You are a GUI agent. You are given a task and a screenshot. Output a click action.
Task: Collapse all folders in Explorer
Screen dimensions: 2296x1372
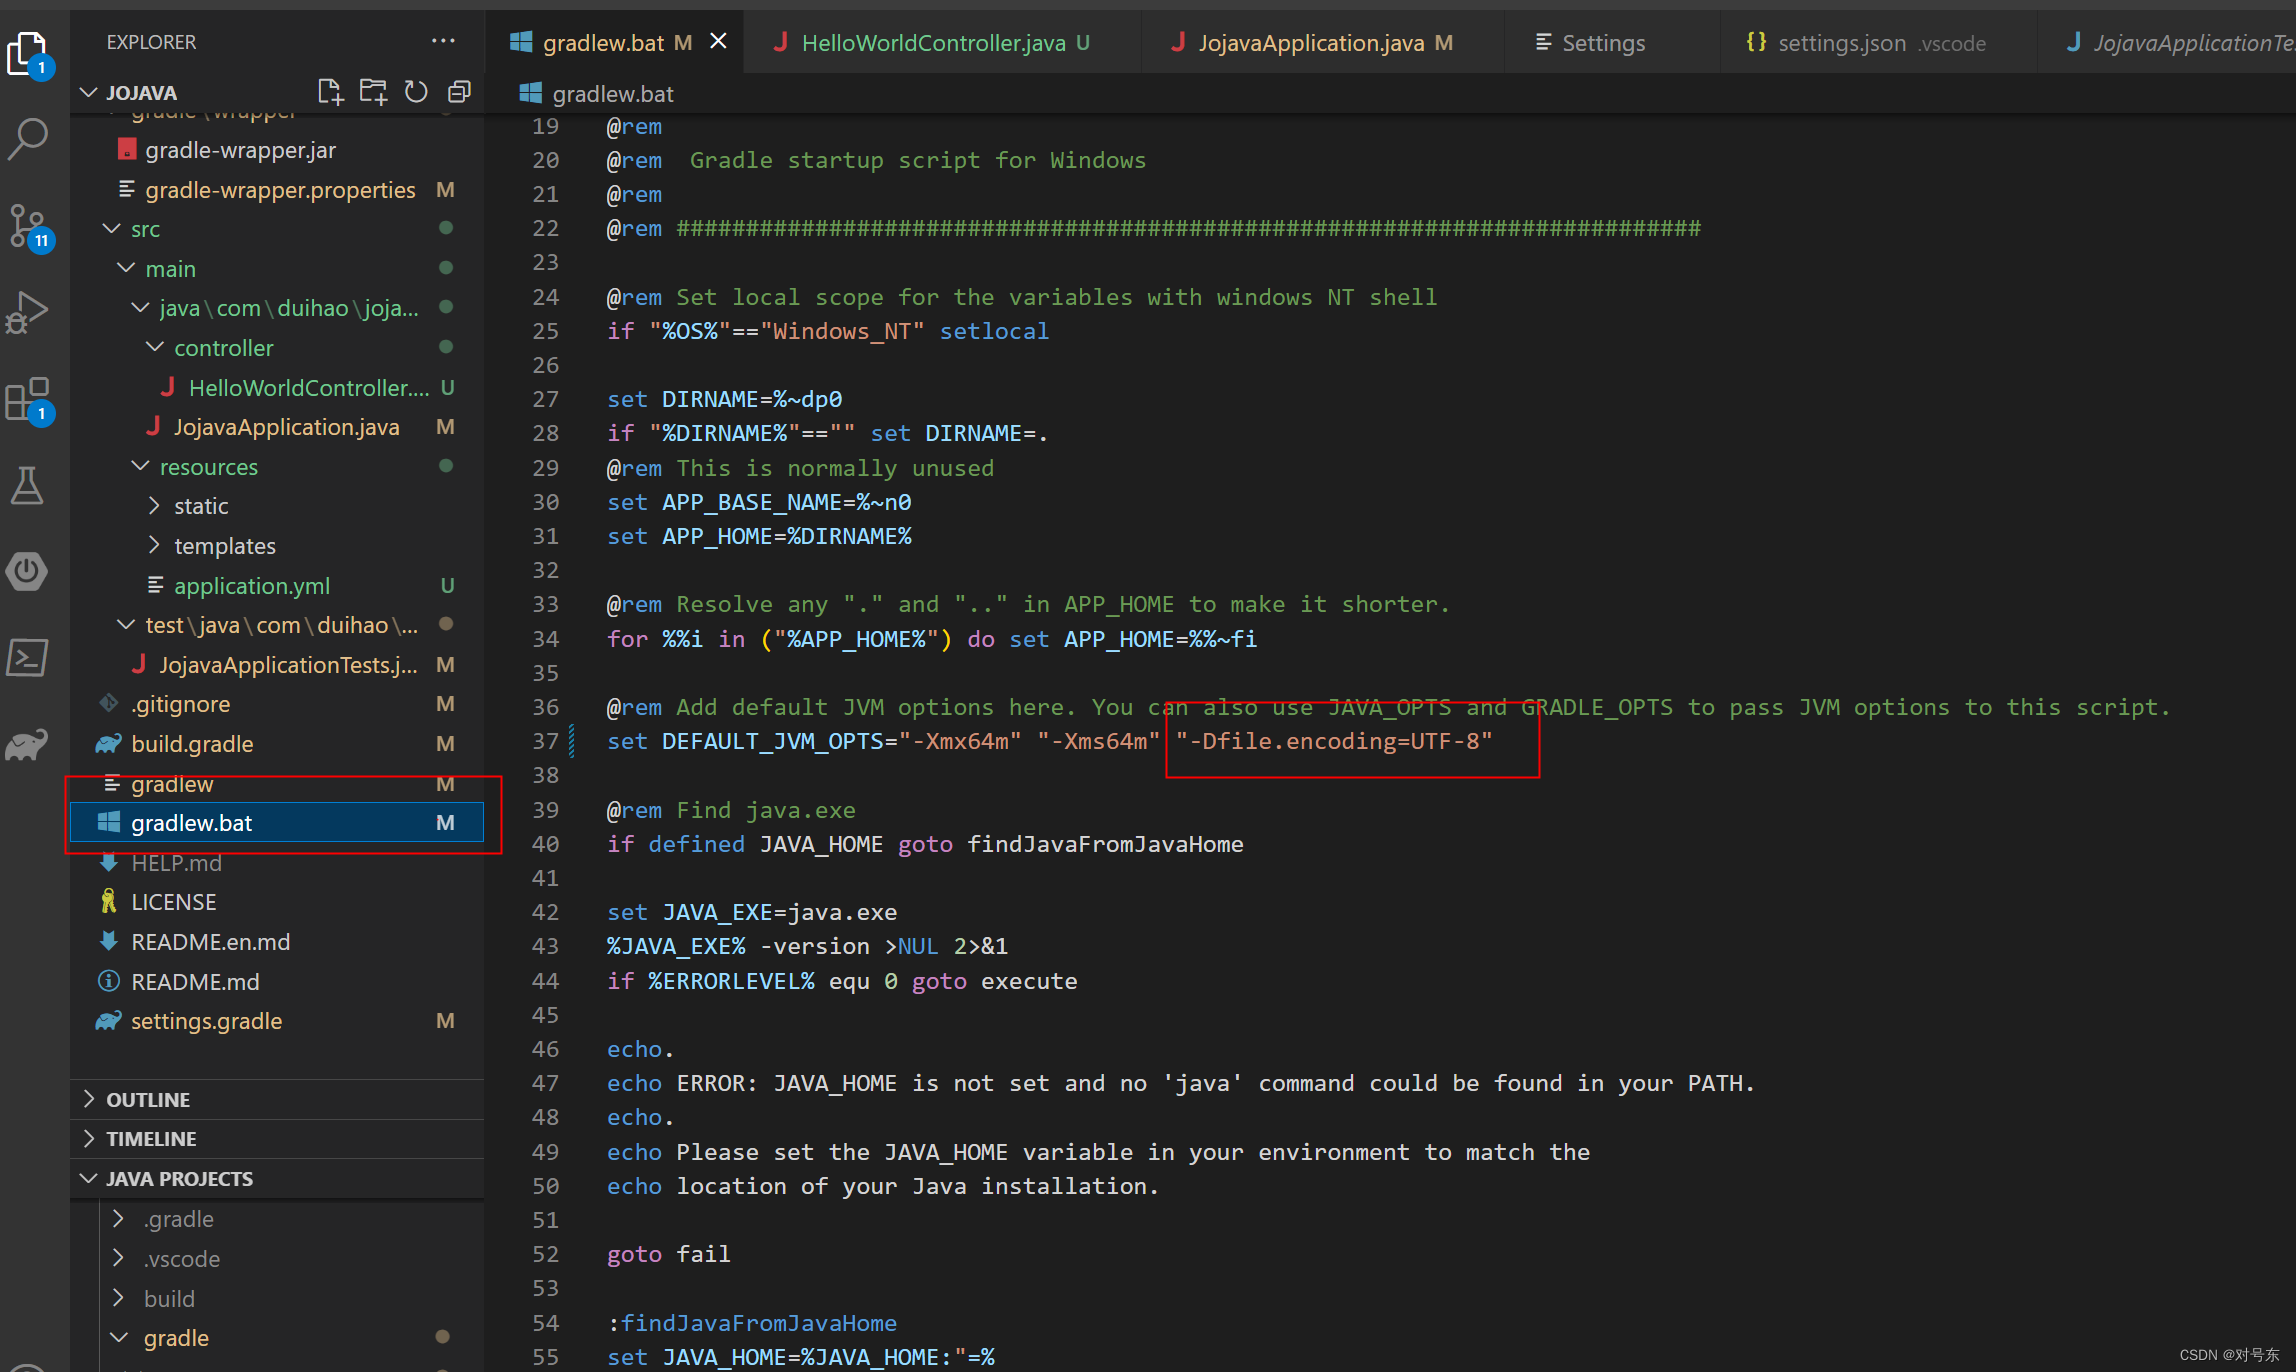click(x=459, y=92)
